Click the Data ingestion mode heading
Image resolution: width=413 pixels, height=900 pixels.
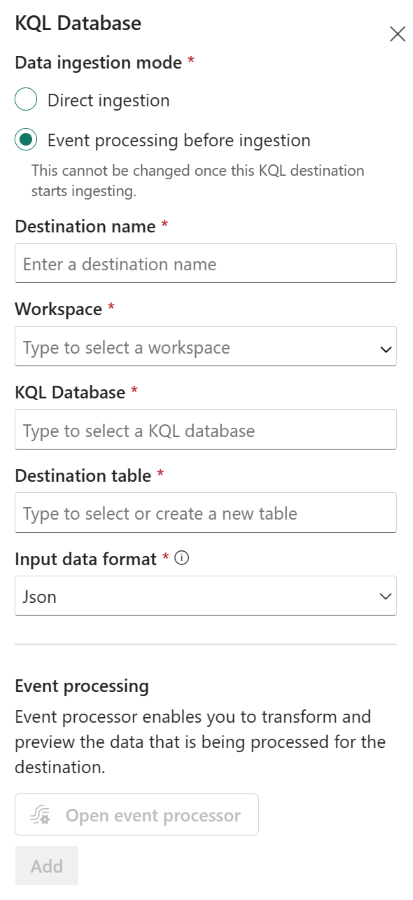click(x=98, y=63)
